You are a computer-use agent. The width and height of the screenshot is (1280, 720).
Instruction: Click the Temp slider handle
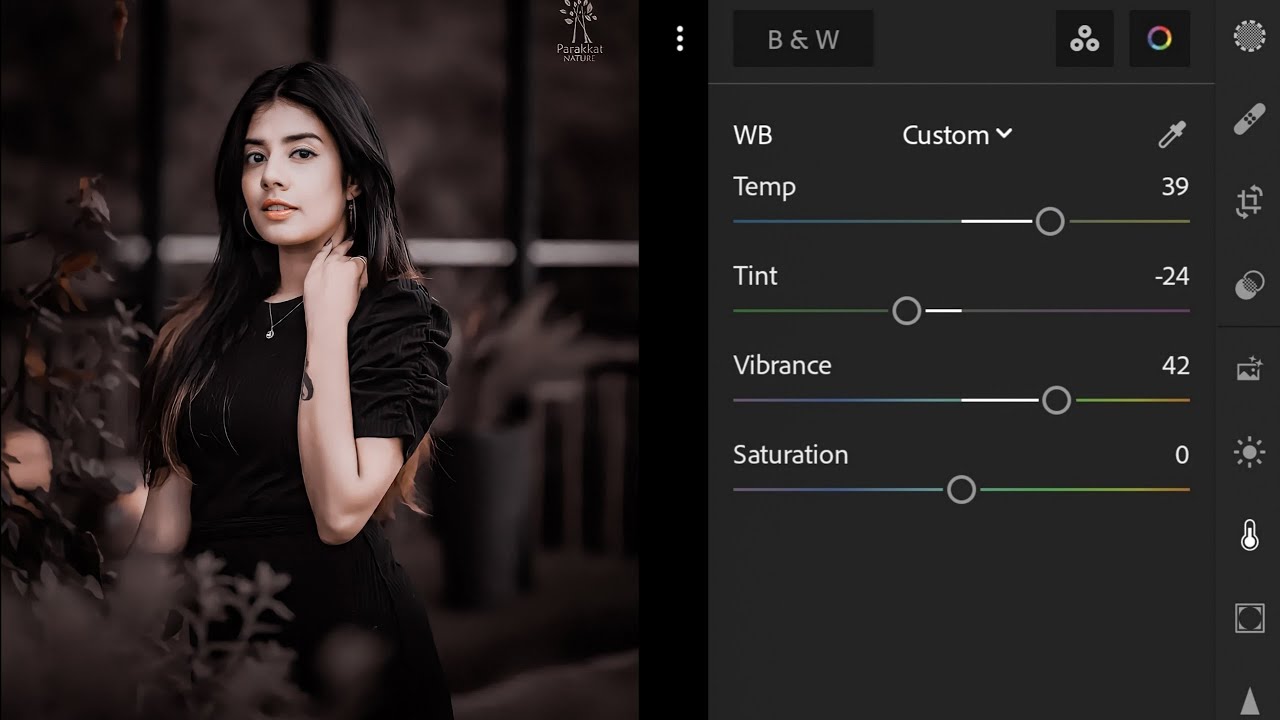click(x=1050, y=221)
